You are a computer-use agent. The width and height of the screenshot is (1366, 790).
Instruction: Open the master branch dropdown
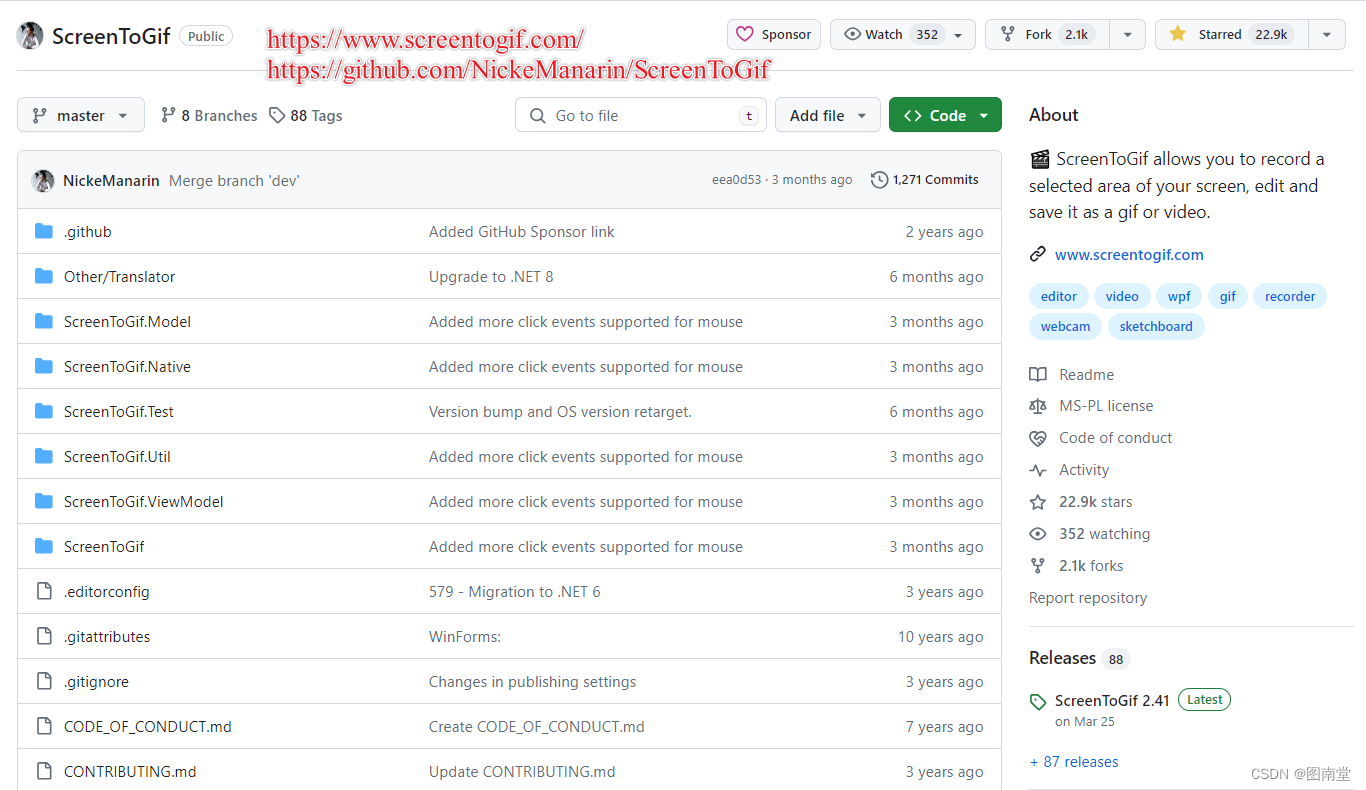pyautogui.click(x=81, y=115)
